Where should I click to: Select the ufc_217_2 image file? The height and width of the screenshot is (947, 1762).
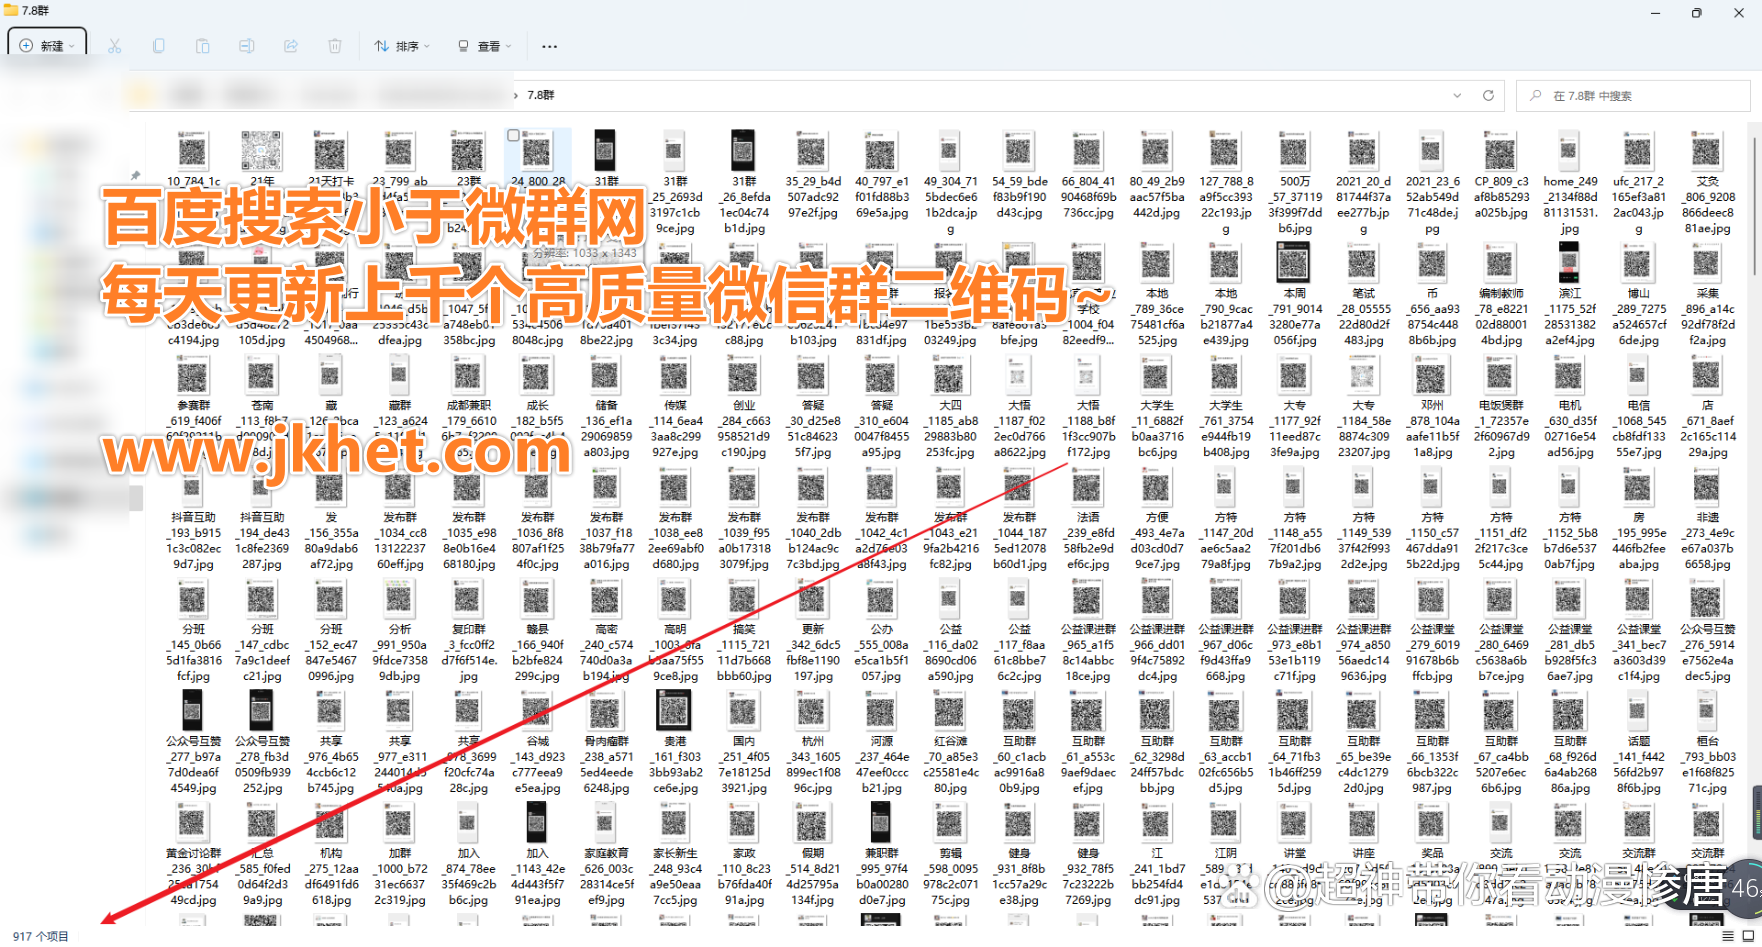click(x=1638, y=180)
